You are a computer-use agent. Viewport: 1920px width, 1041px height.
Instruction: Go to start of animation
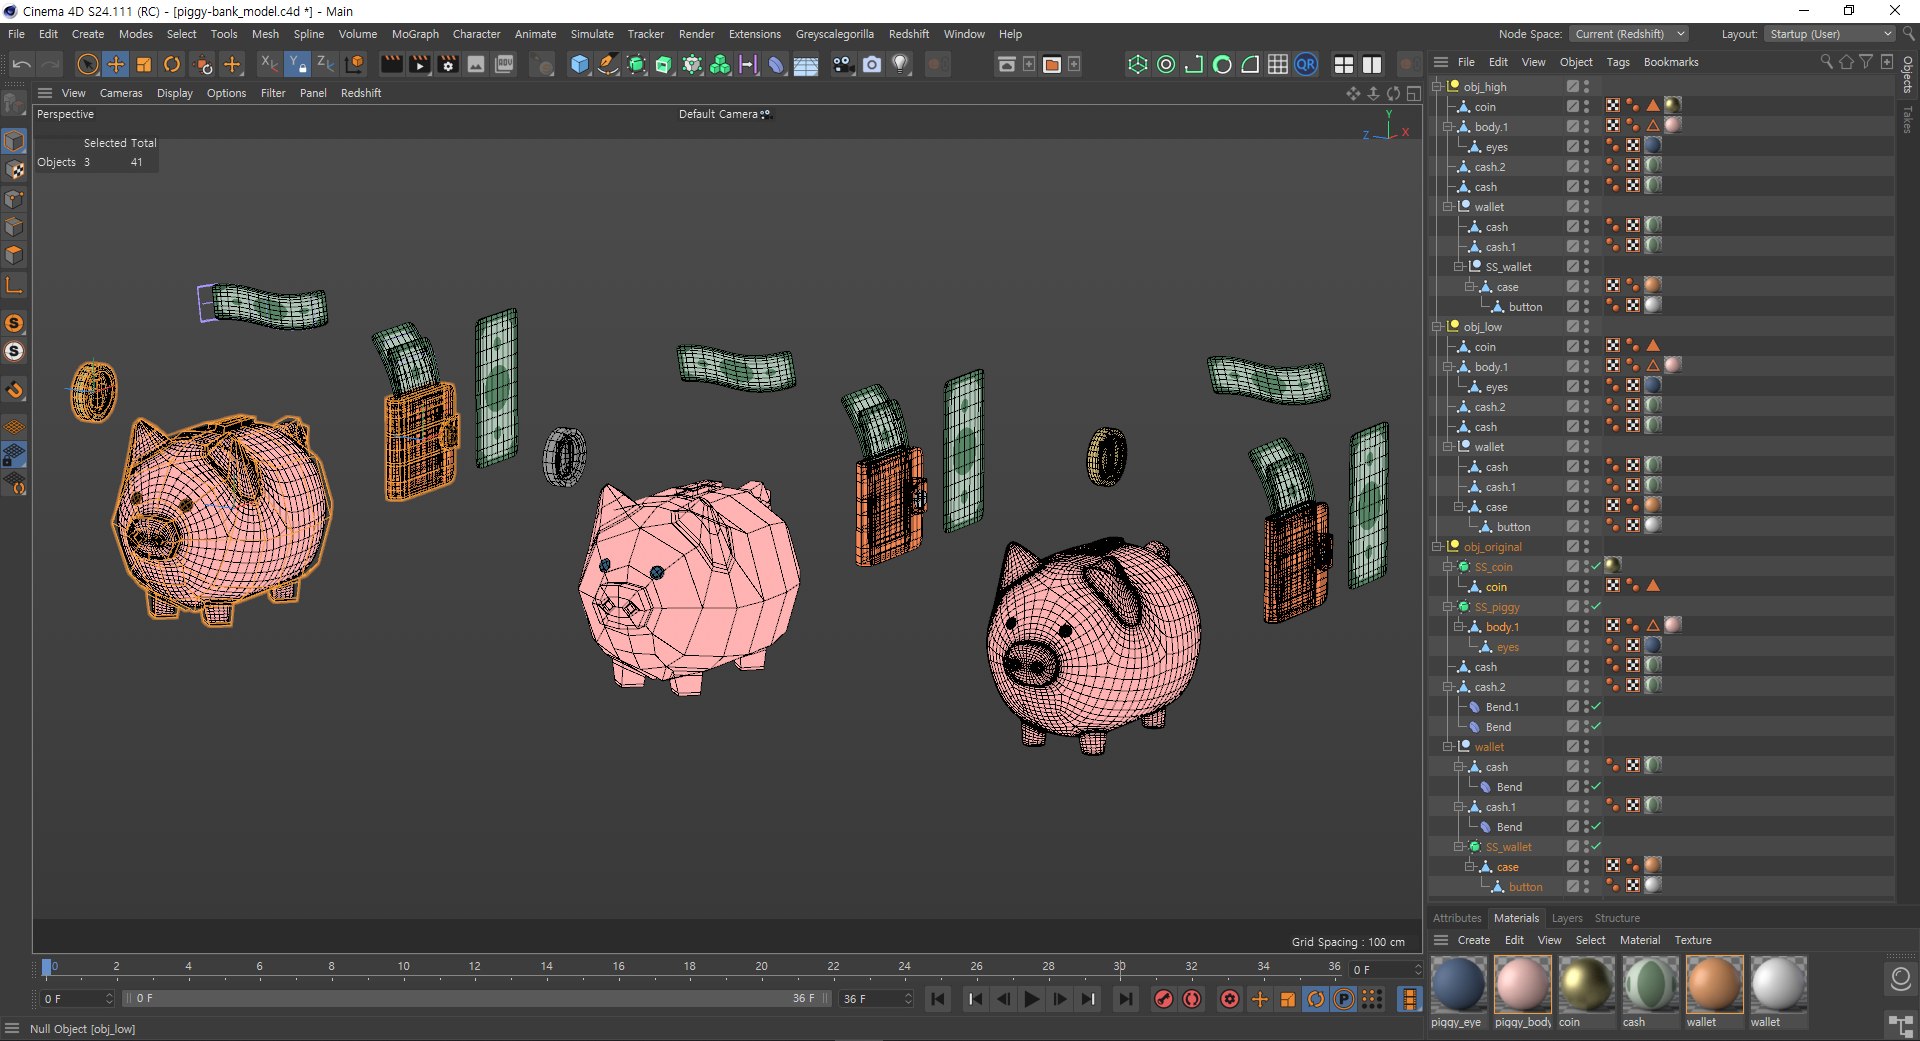[x=938, y=999]
